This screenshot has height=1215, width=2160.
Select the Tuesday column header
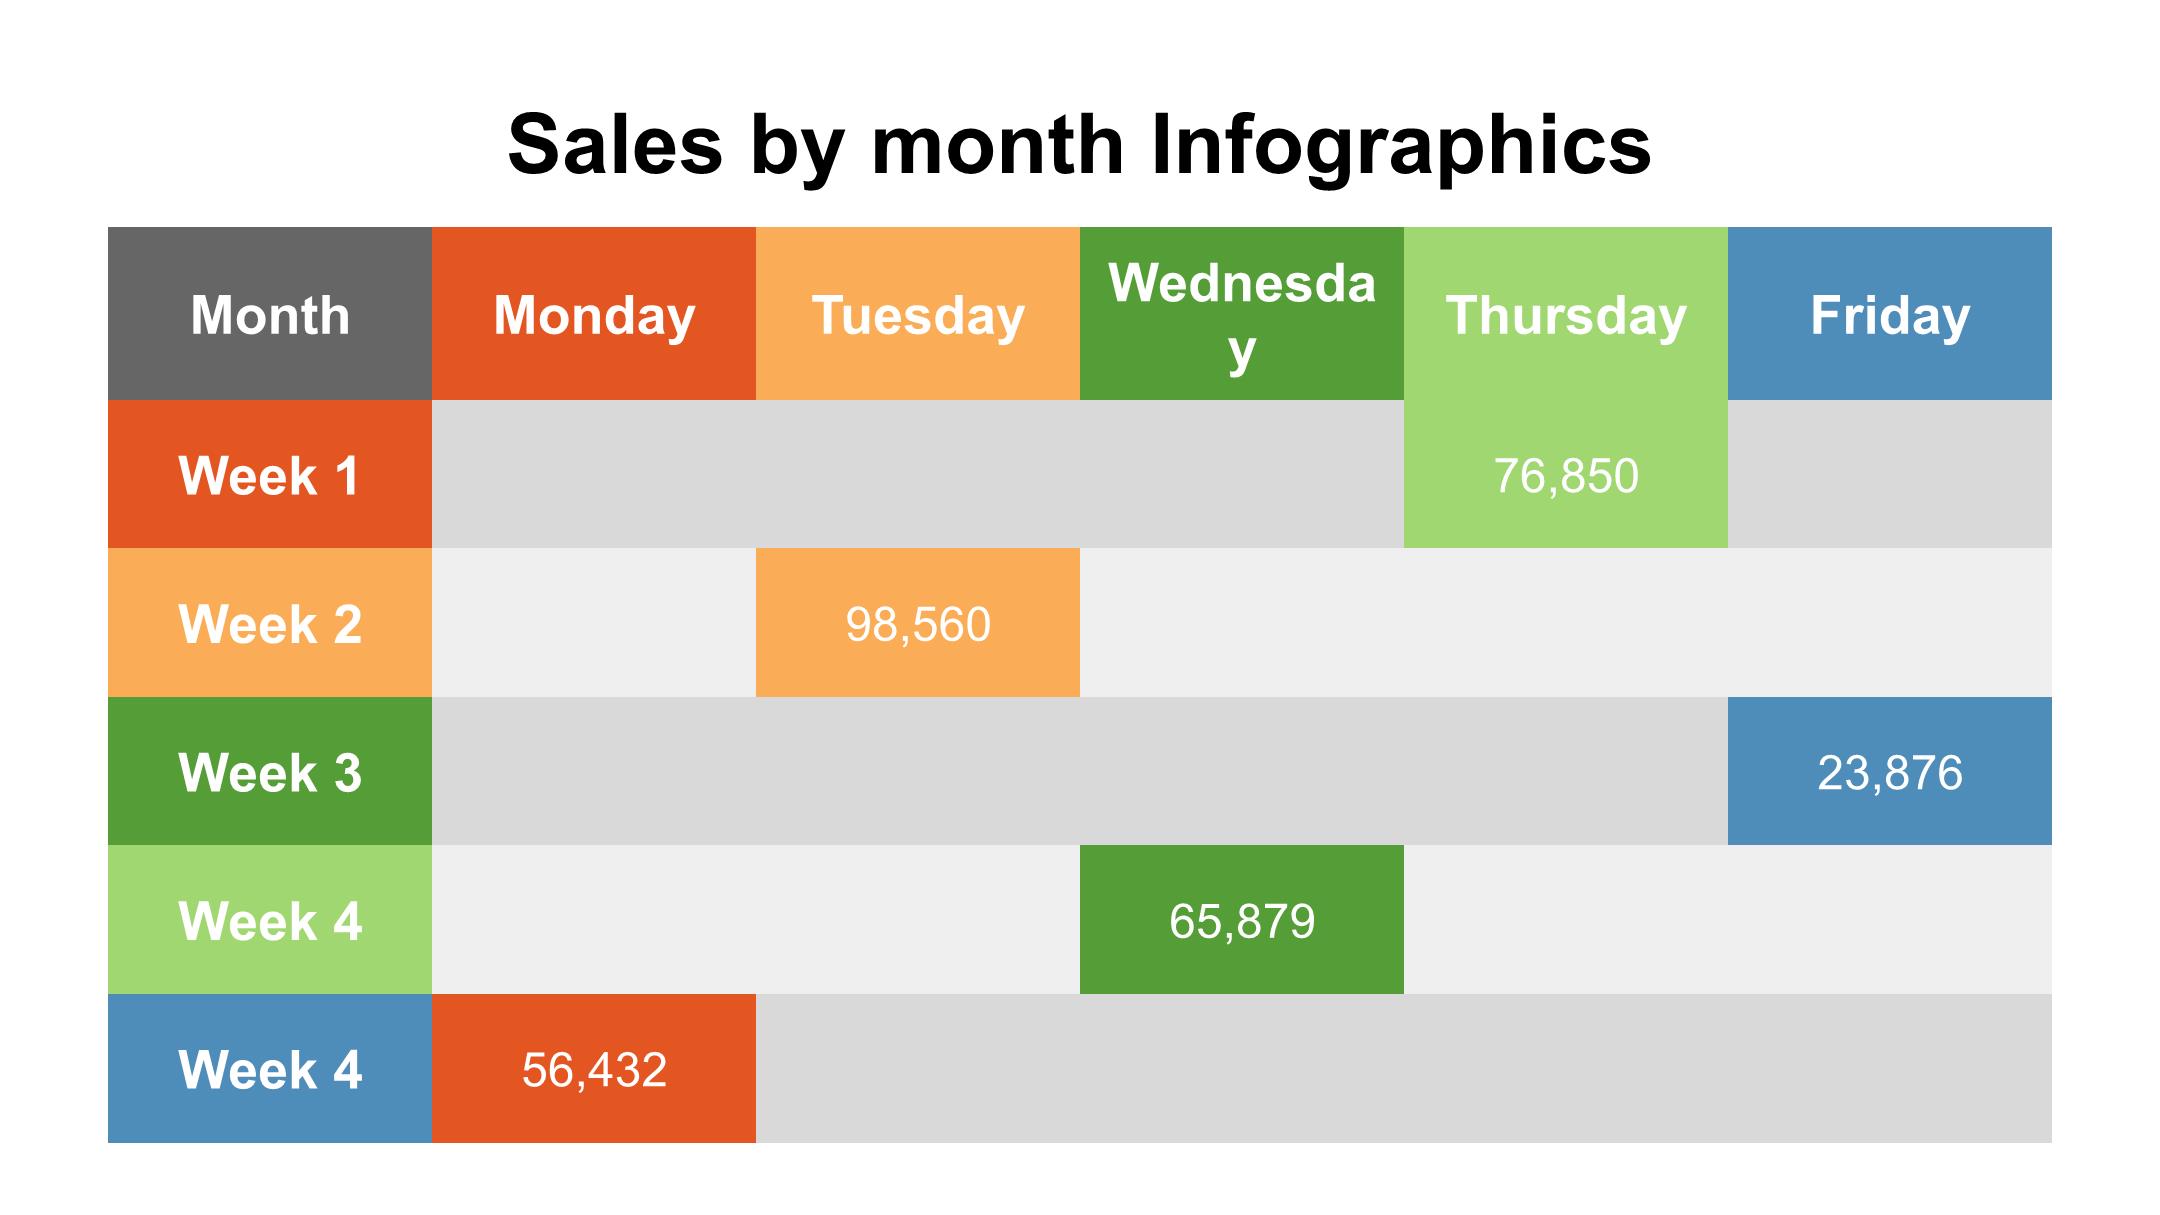tap(918, 315)
